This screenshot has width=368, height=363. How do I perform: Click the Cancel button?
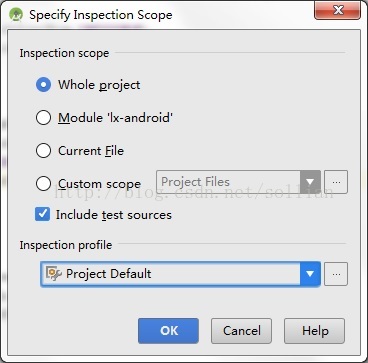(x=241, y=331)
